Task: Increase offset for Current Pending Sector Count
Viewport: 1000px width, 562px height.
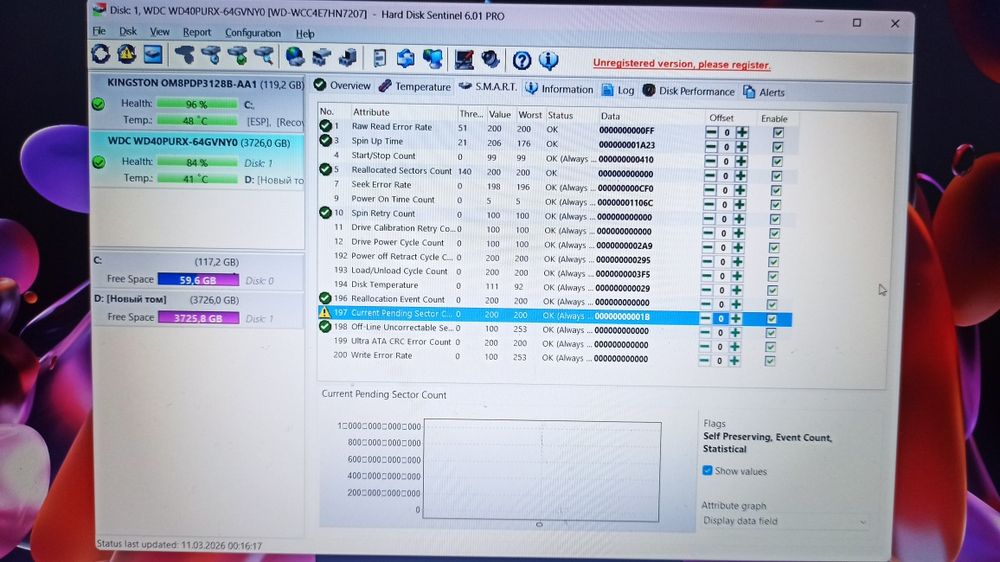Action: pyautogui.click(x=735, y=318)
